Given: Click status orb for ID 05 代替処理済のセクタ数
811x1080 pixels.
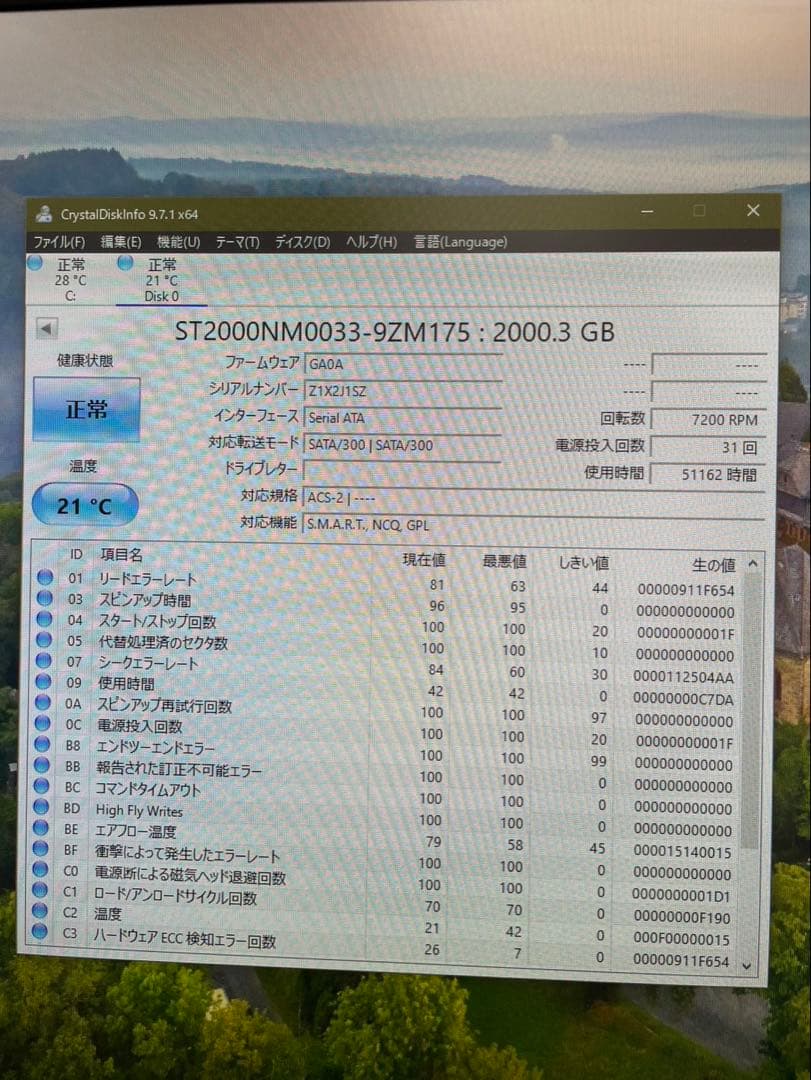Looking at the screenshot, I should click(x=43, y=640).
